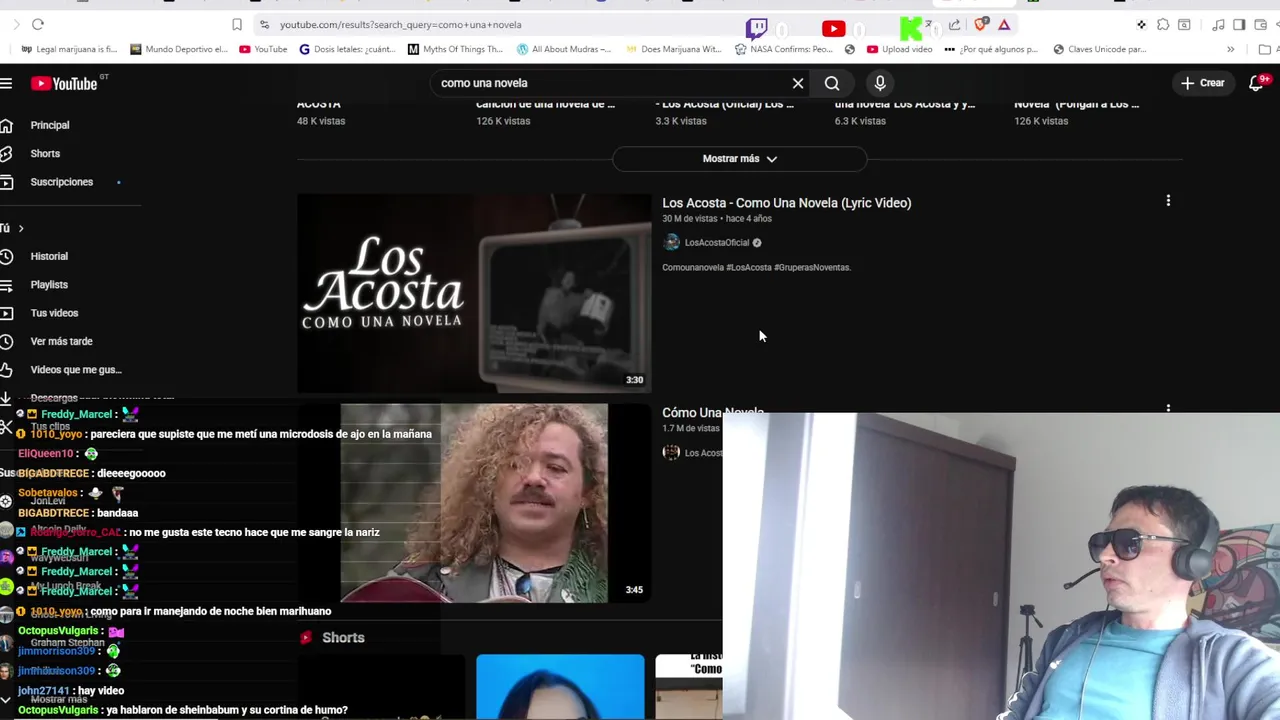
Task: Open the YouTube hamburger guide menu
Action: tap(6, 84)
